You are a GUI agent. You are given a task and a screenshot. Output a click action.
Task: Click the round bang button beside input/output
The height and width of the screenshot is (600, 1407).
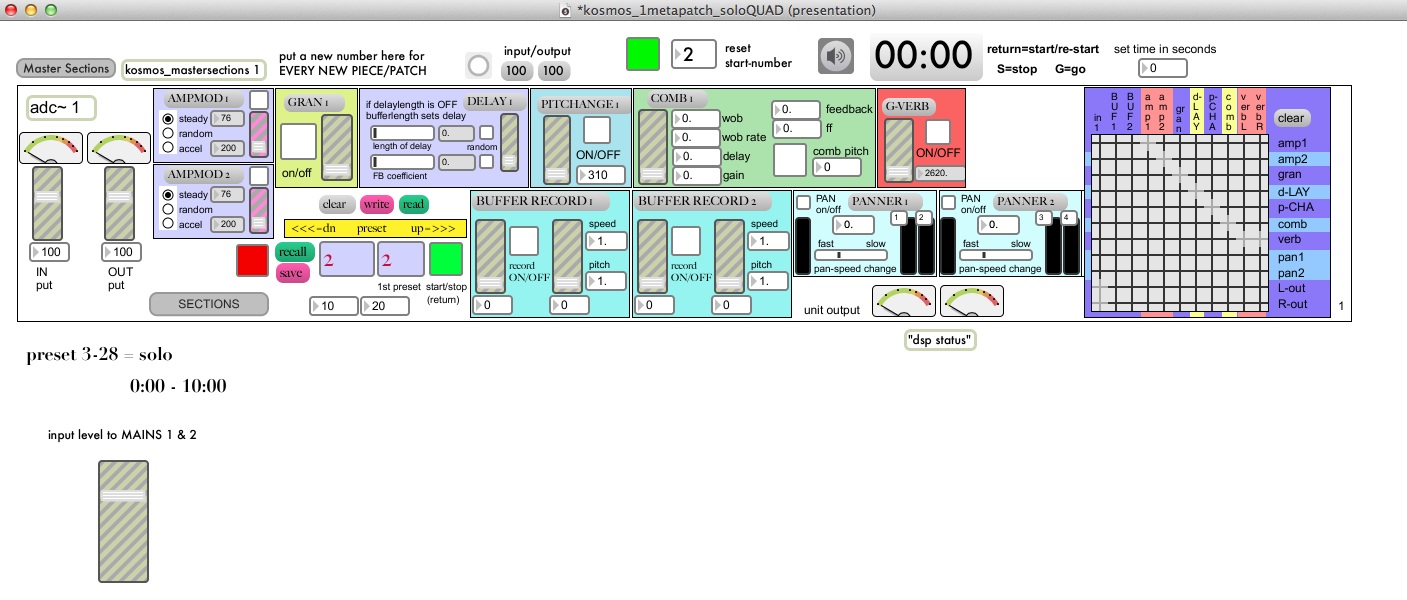[x=479, y=66]
